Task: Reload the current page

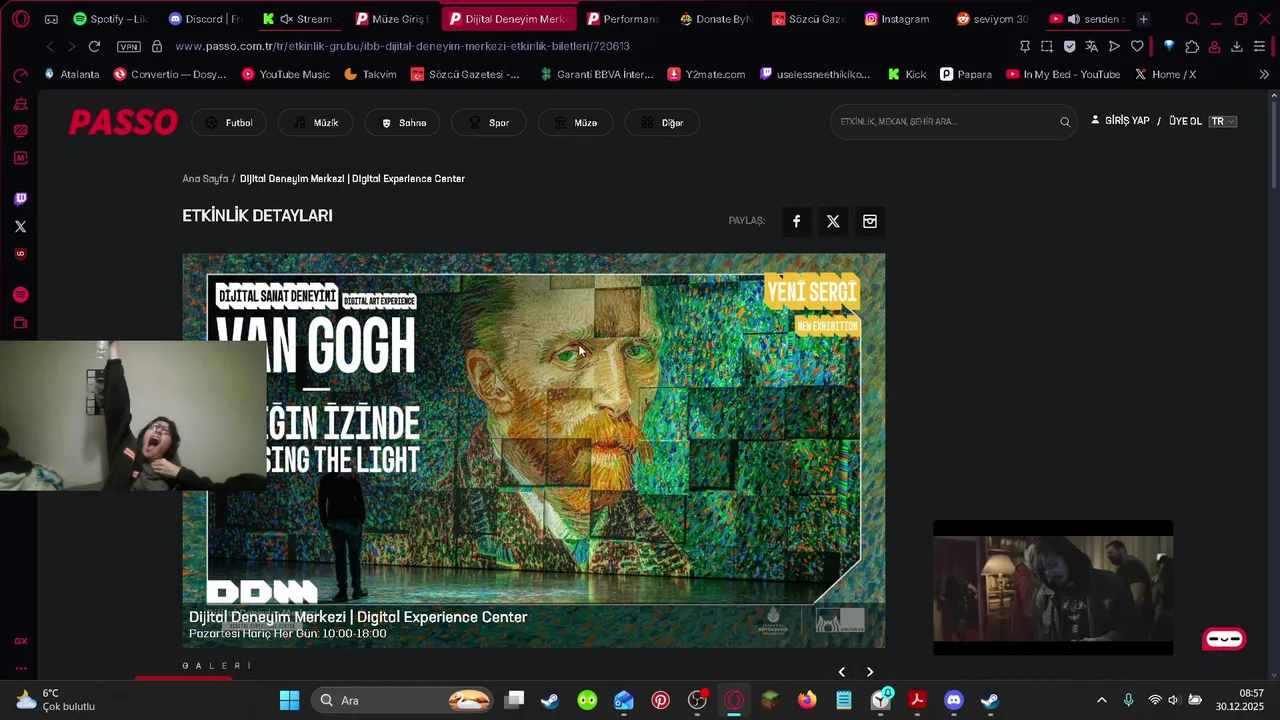Action: (x=94, y=46)
